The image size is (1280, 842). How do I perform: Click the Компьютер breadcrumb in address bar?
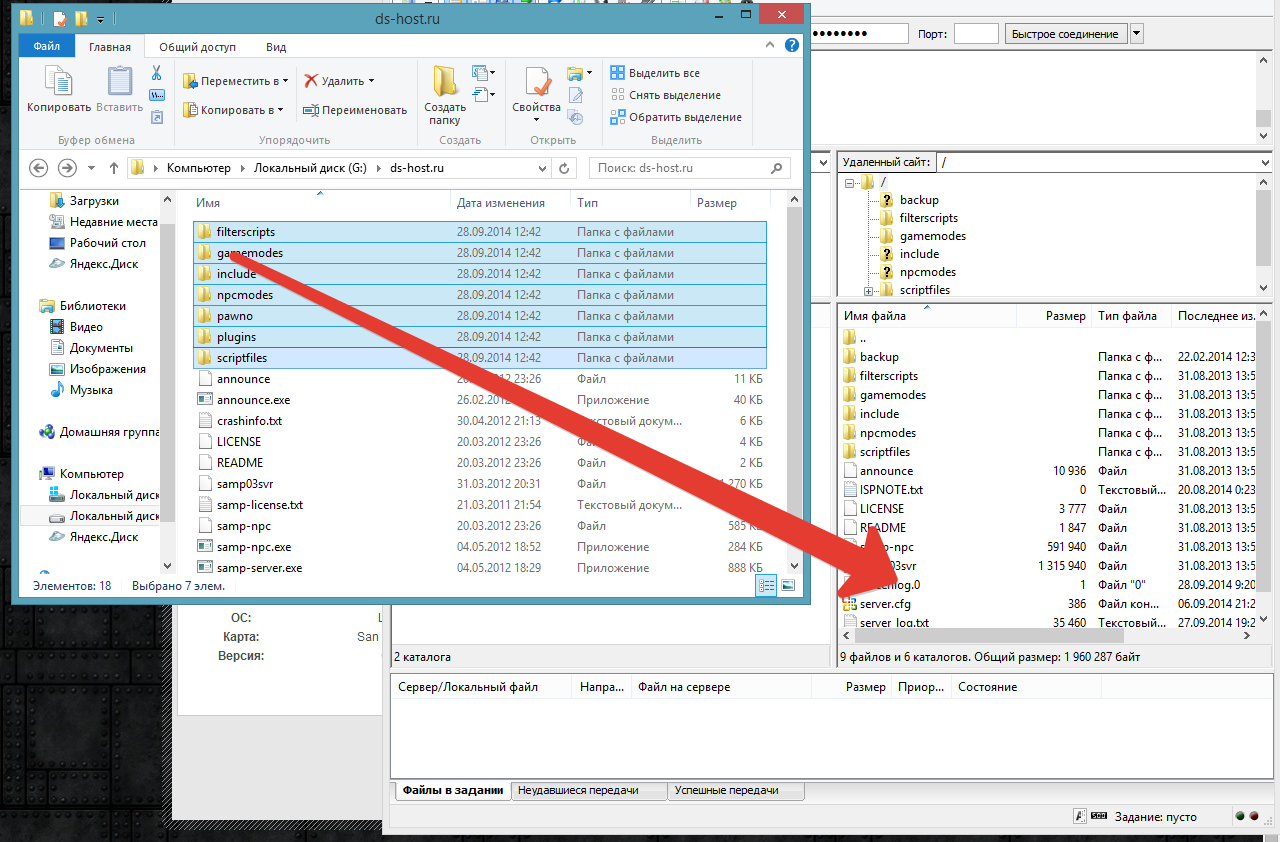(199, 168)
